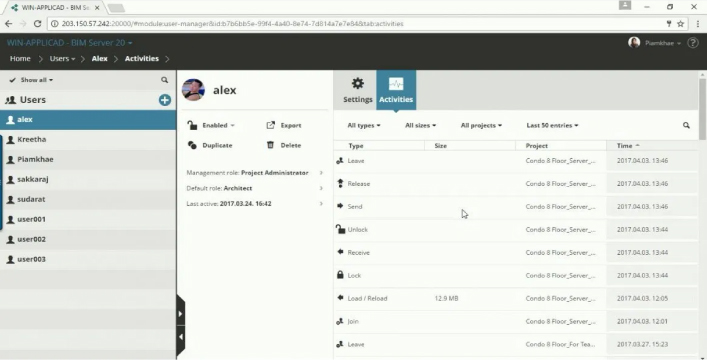The height and width of the screenshot is (360, 707).
Task: Click the 2017.04.03. 12:05 time cell
Action: tap(643, 298)
